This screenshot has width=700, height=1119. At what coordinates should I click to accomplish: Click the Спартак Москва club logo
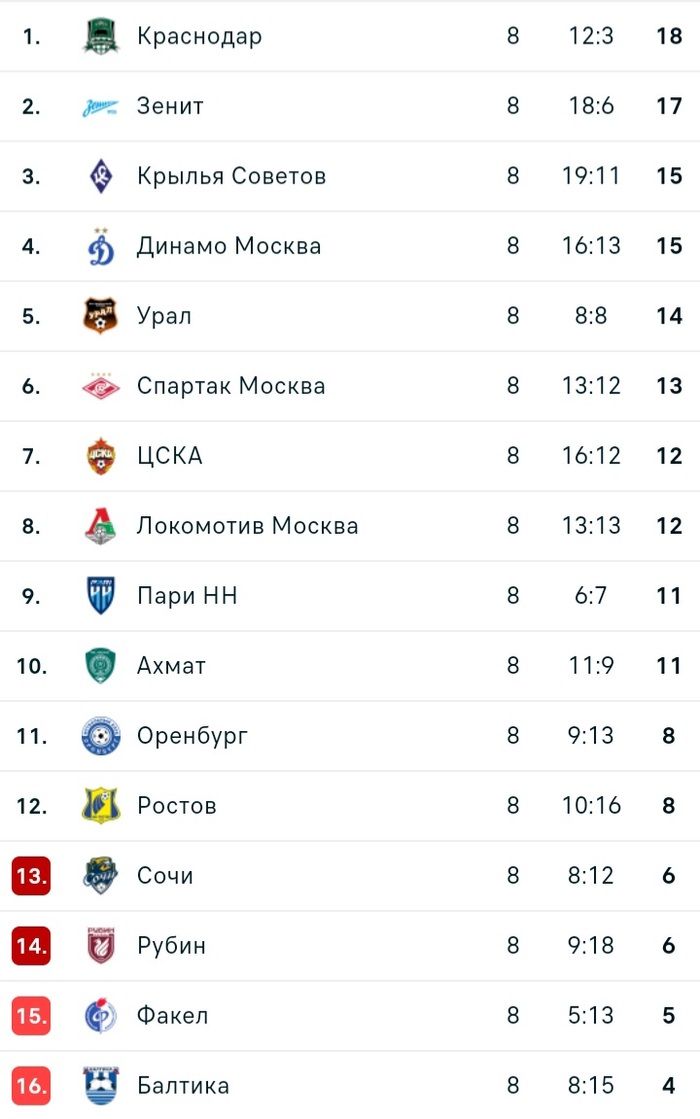tap(100, 386)
